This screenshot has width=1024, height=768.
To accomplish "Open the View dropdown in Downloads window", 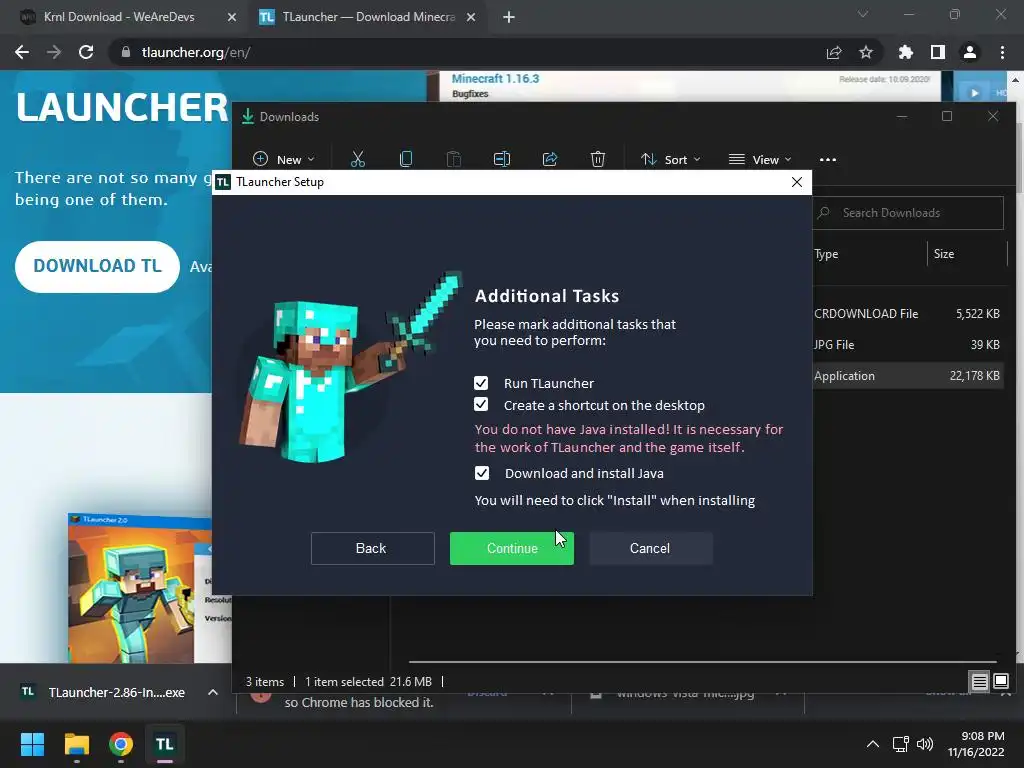I will coord(760,159).
